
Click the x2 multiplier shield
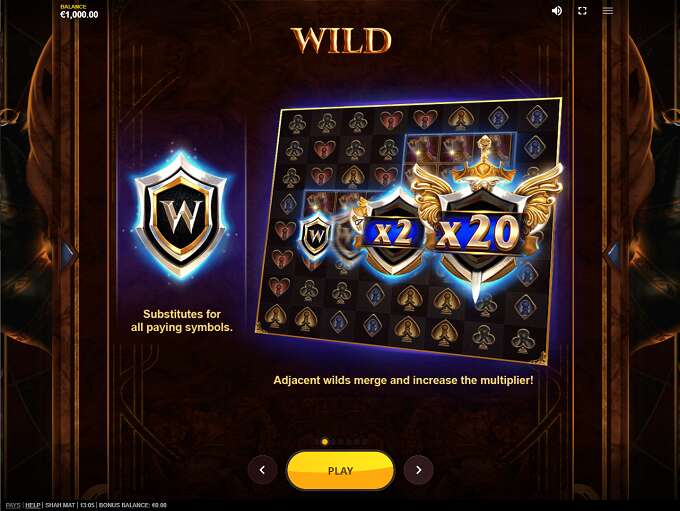point(392,234)
